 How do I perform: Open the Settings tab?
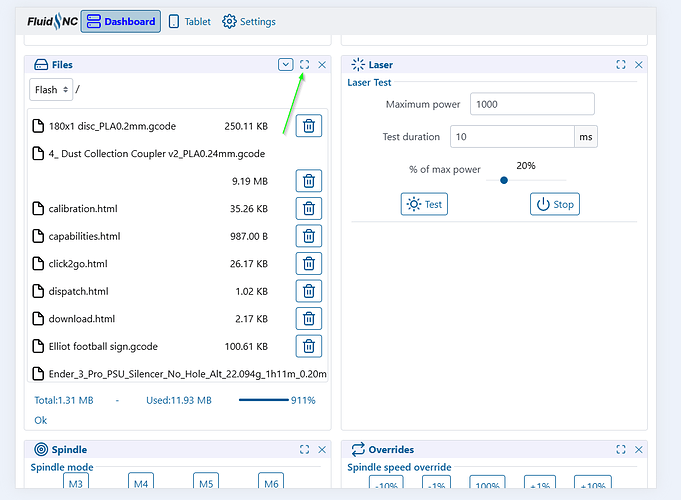click(x=248, y=21)
